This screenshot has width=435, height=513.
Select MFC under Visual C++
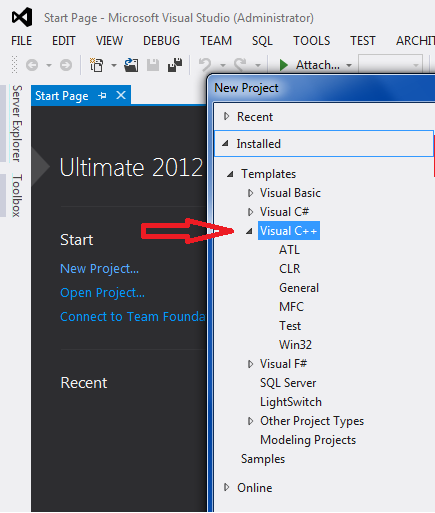point(291,307)
